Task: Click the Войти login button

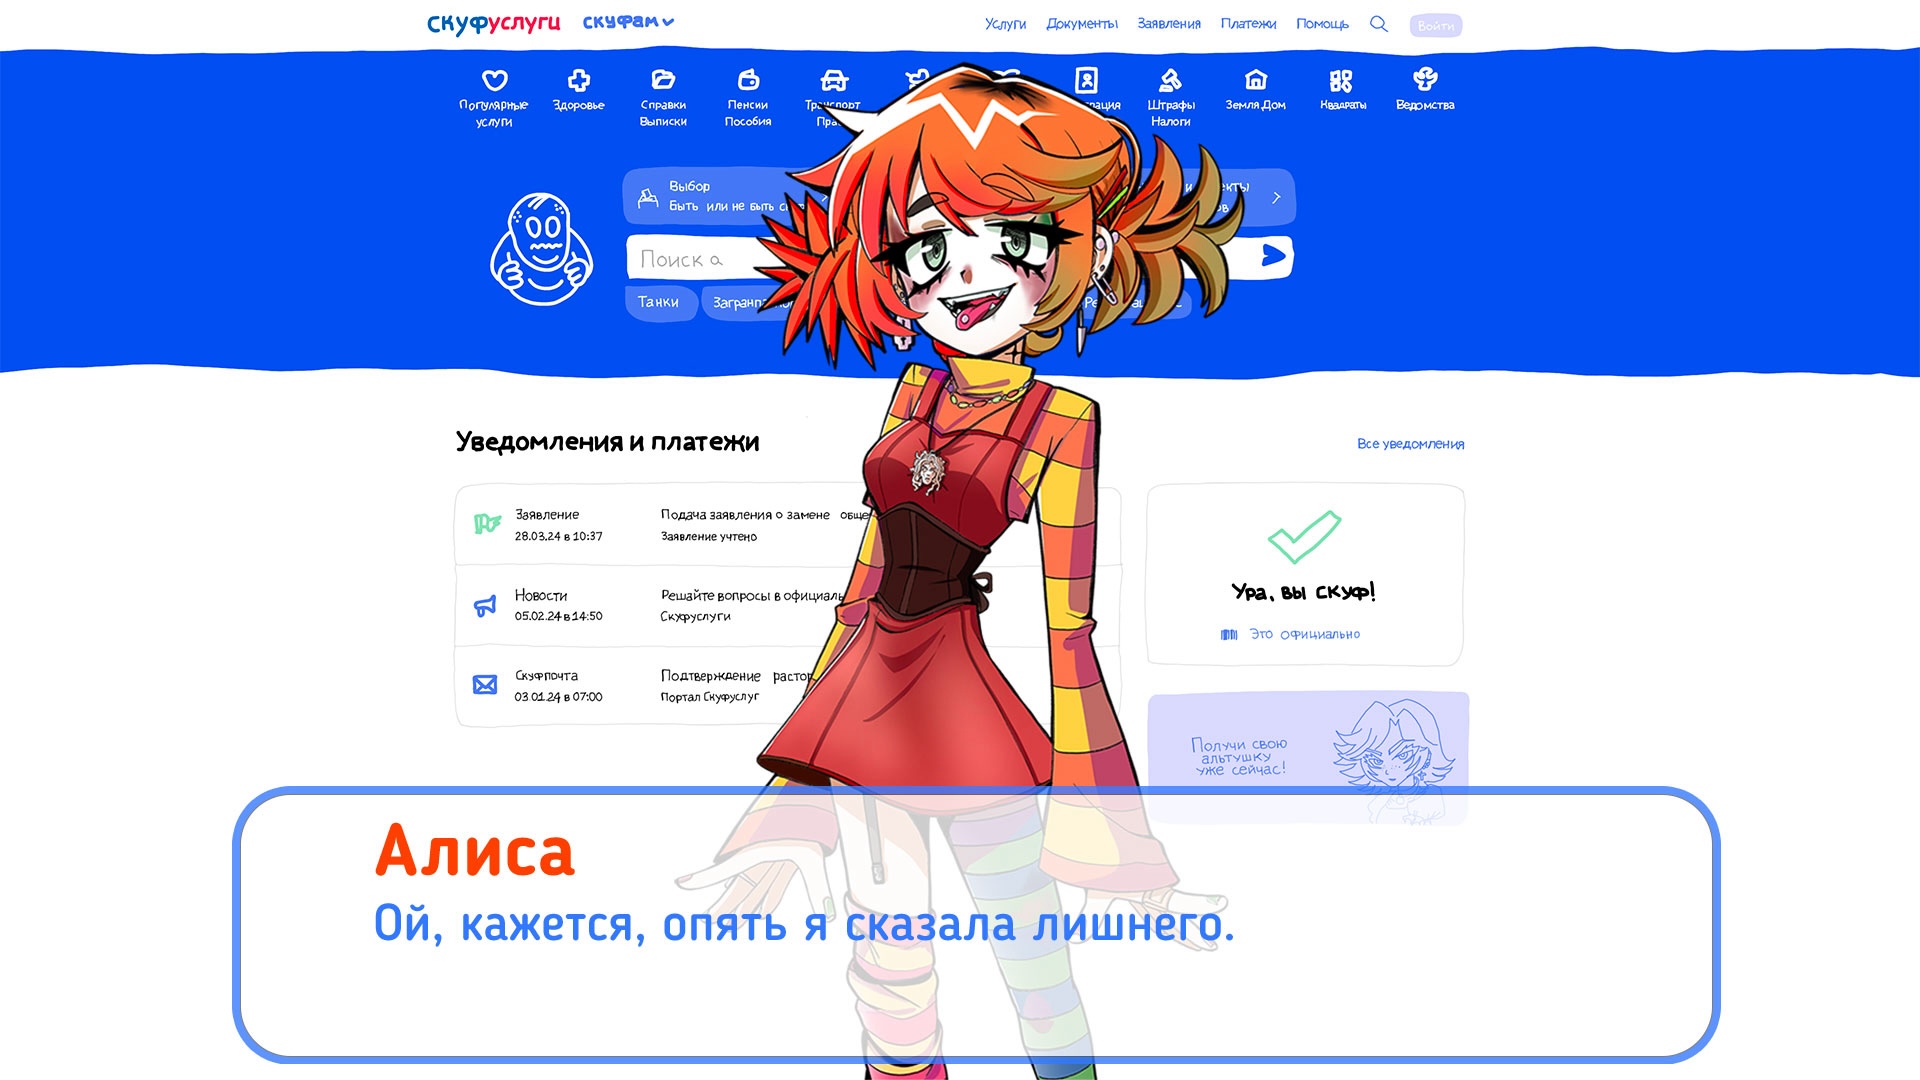Action: point(1436,24)
